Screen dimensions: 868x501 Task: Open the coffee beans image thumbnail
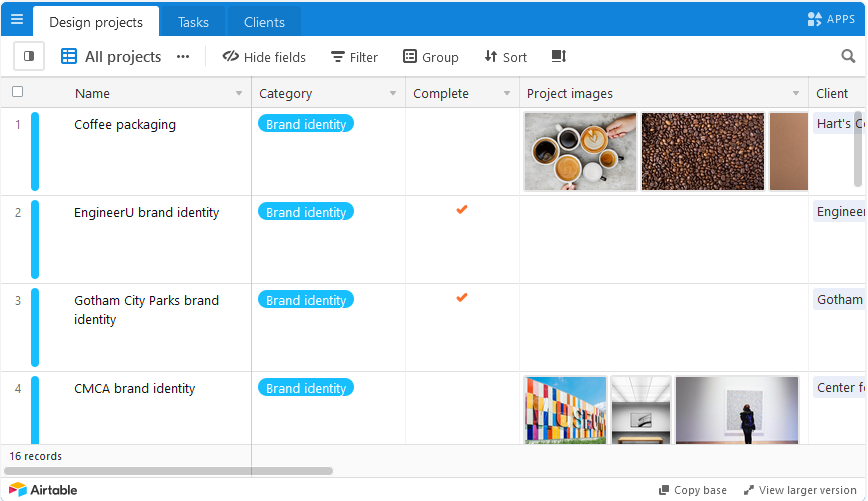pos(703,151)
